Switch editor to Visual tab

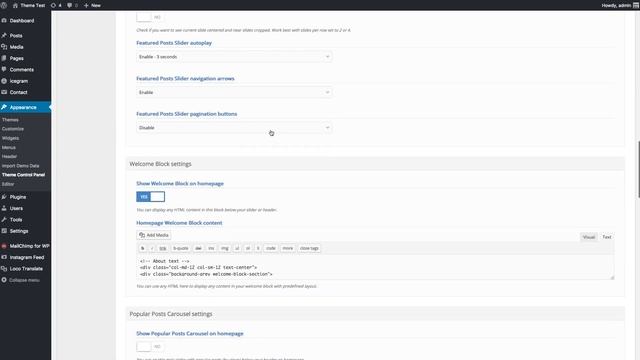pos(589,237)
